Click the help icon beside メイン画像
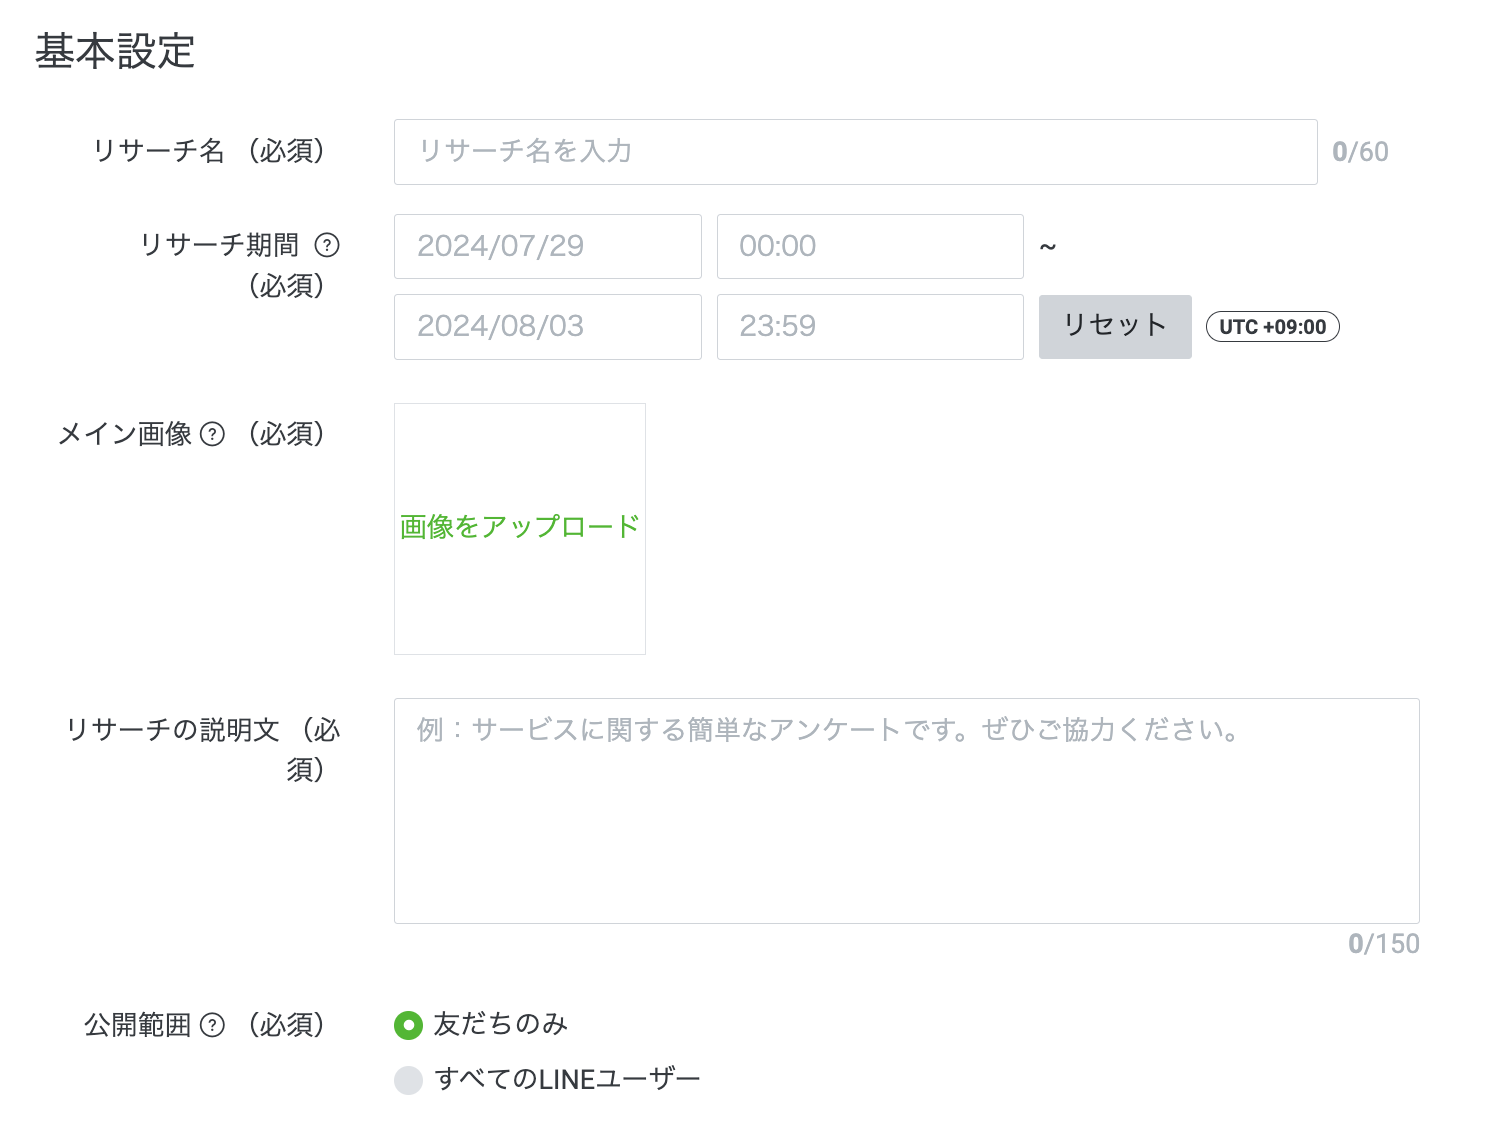 (x=213, y=434)
